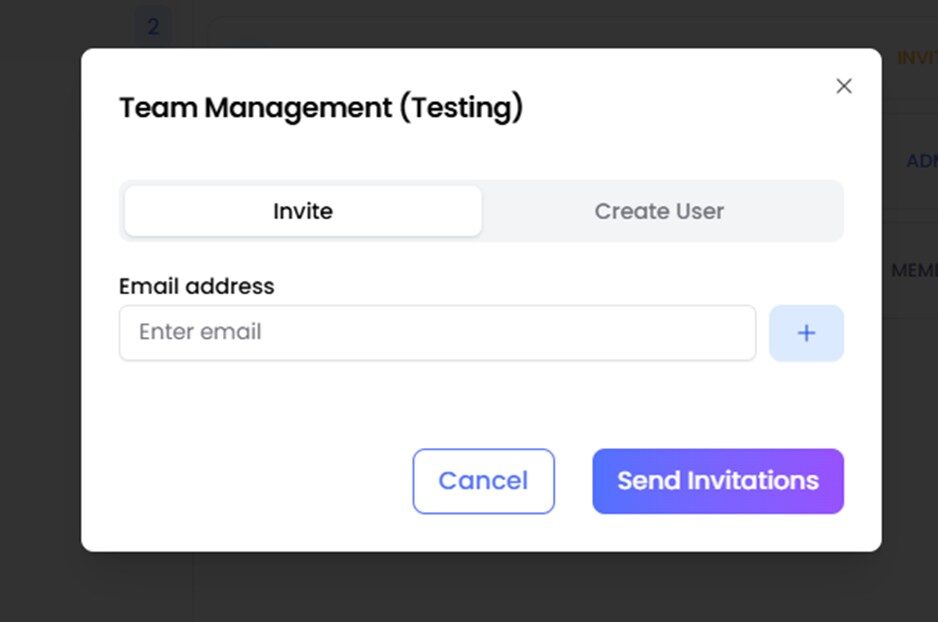Screen dimensions: 938x622
Task: Switch to the Invite tab
Action: pos(303,211)
